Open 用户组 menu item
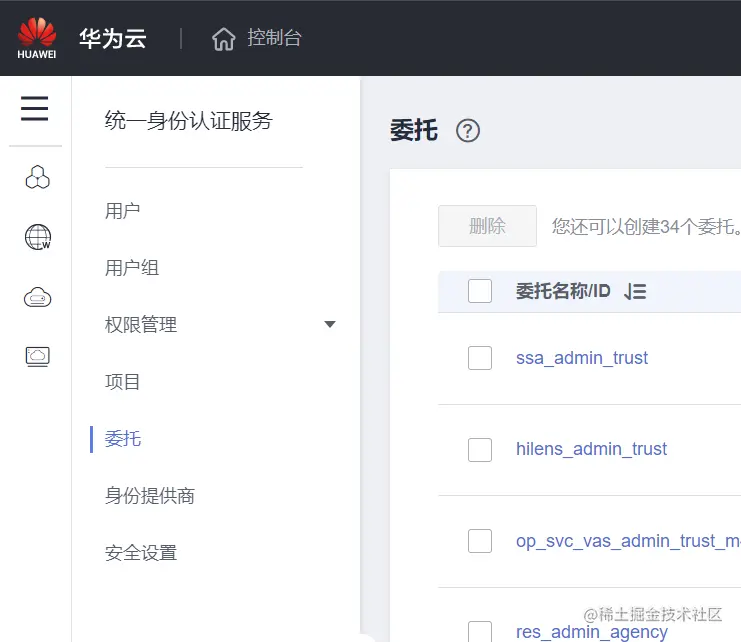The width and height of the screenshot is (741, 642). (x=132, y=268)
